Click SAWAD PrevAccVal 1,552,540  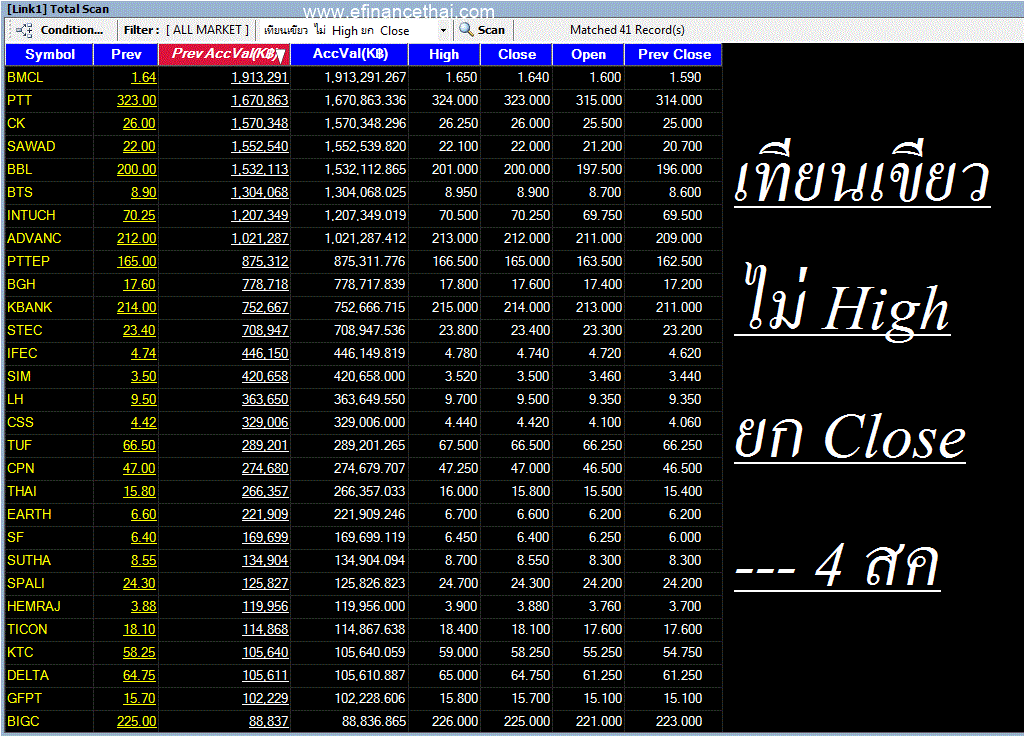(x=259, y=146)
